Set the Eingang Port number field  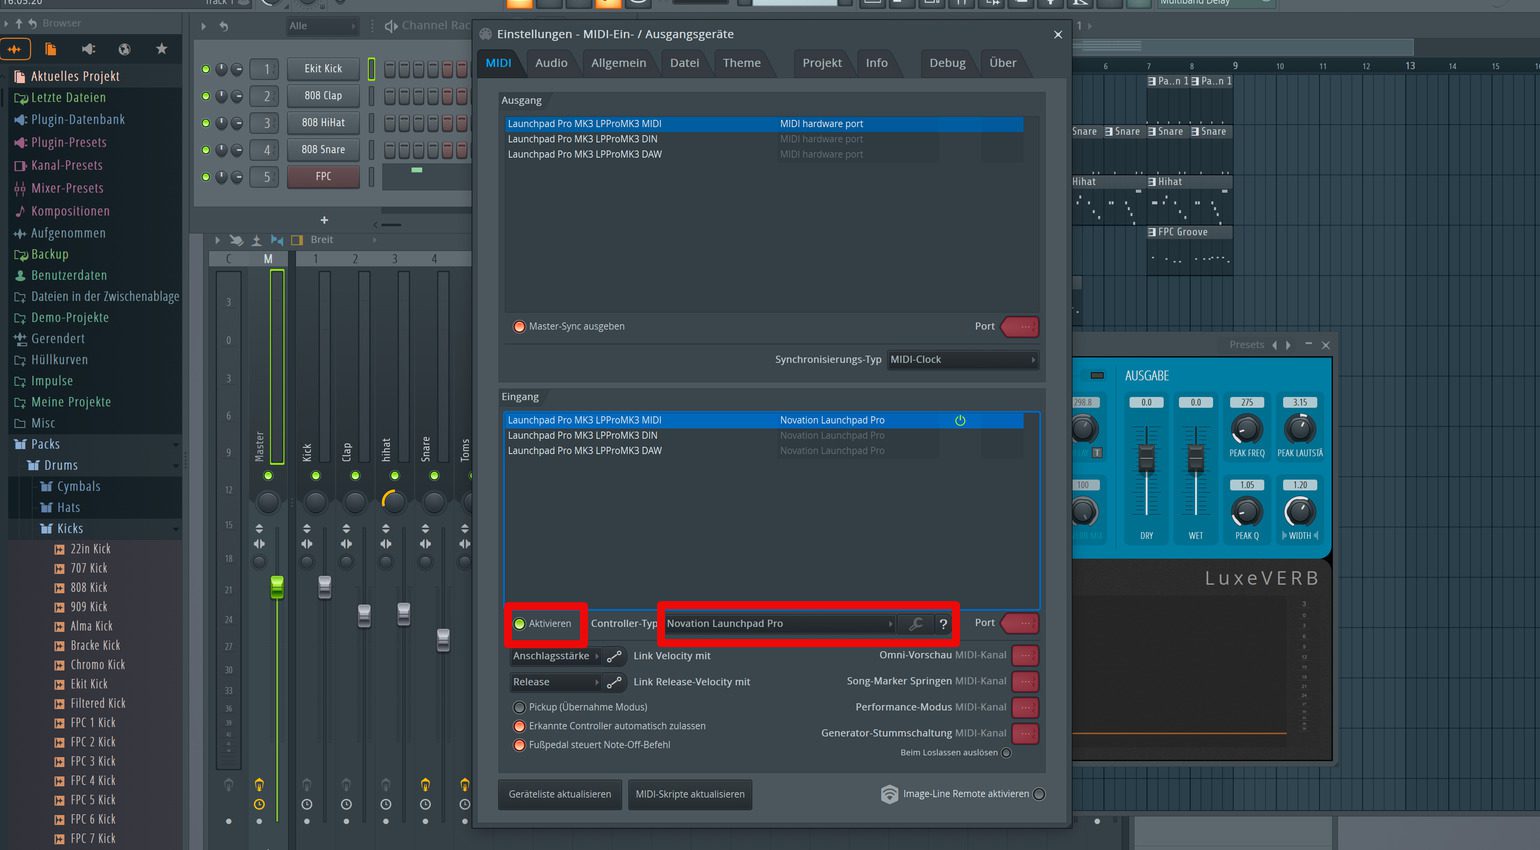coord(1020,623)
